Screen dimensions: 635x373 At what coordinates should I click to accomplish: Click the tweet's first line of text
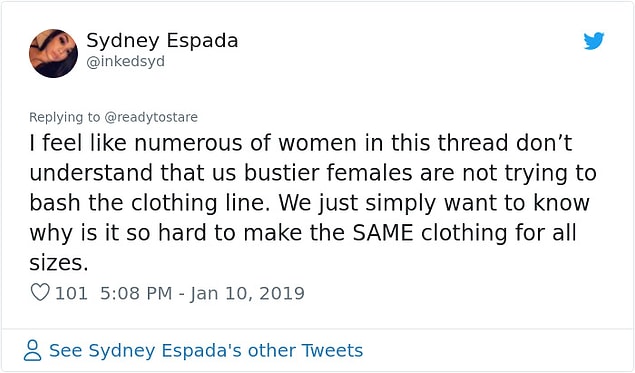coord(300,143)
